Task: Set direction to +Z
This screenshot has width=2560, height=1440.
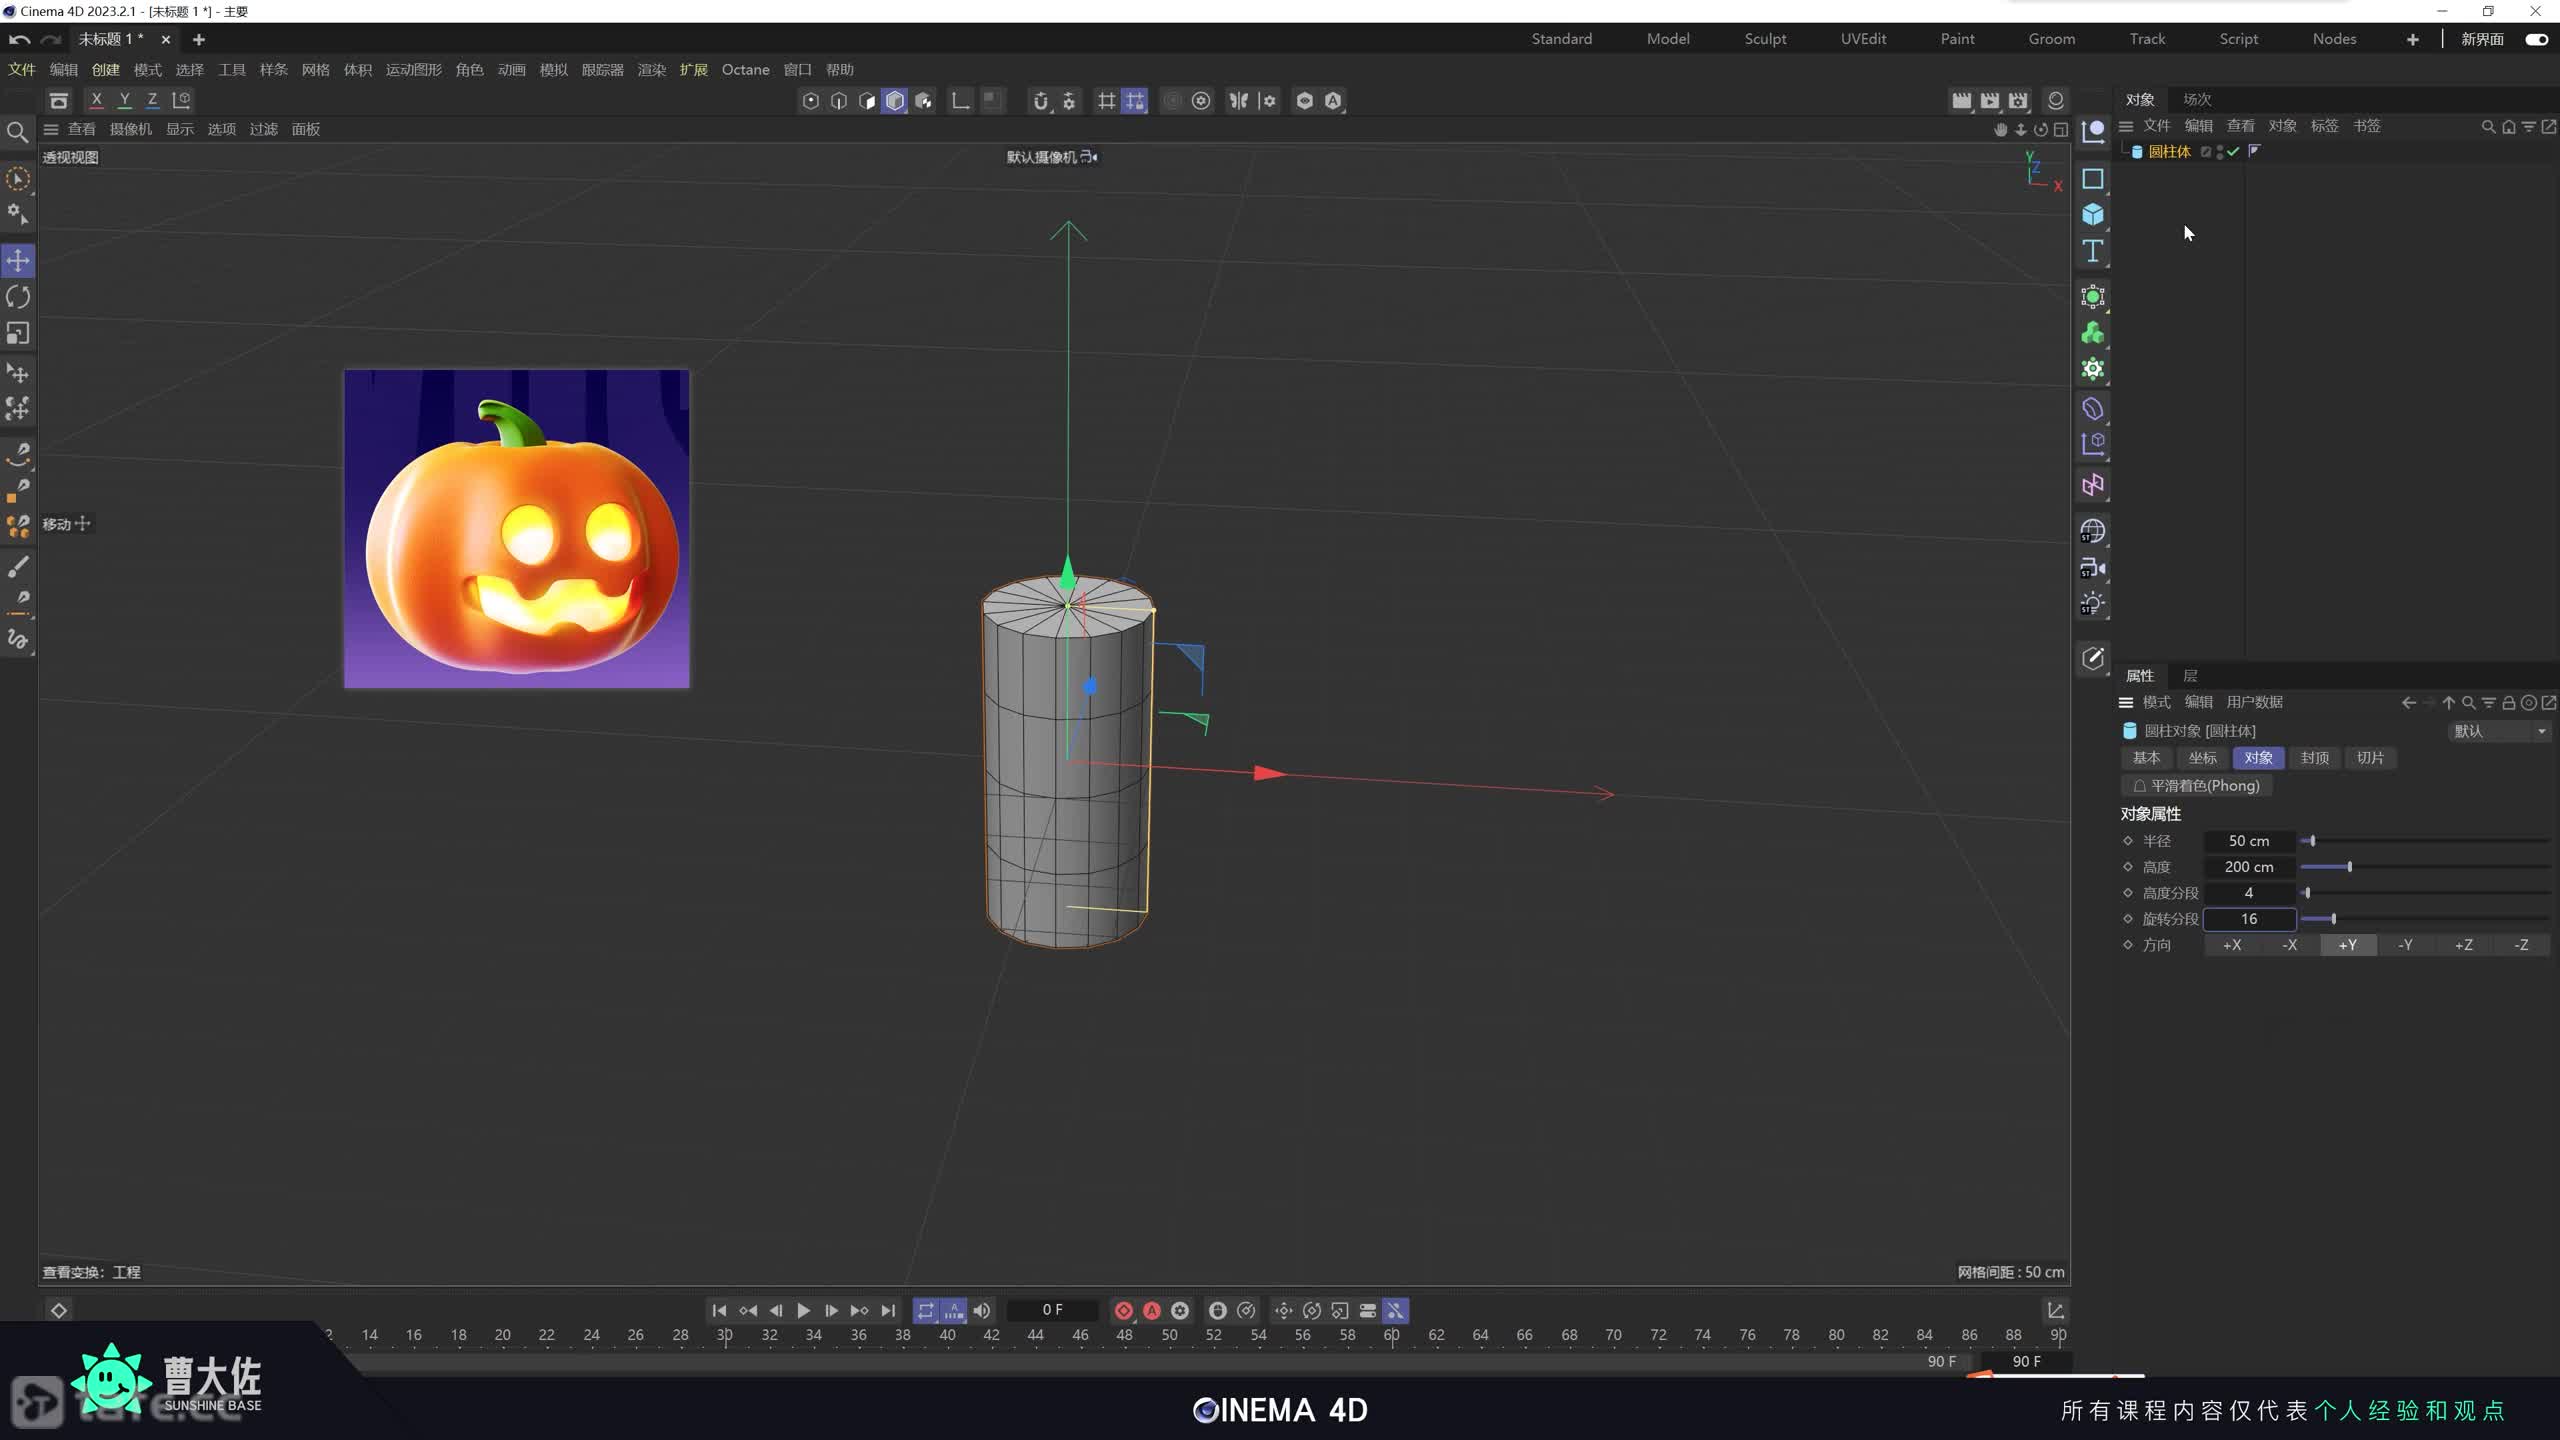Action: [2463, 945]
